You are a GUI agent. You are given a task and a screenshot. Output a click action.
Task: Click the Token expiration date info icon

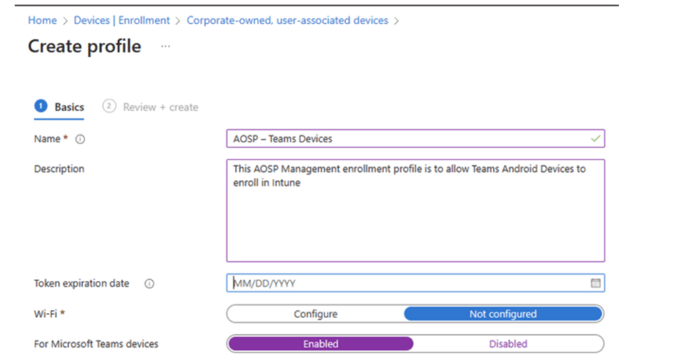(149, 284)
